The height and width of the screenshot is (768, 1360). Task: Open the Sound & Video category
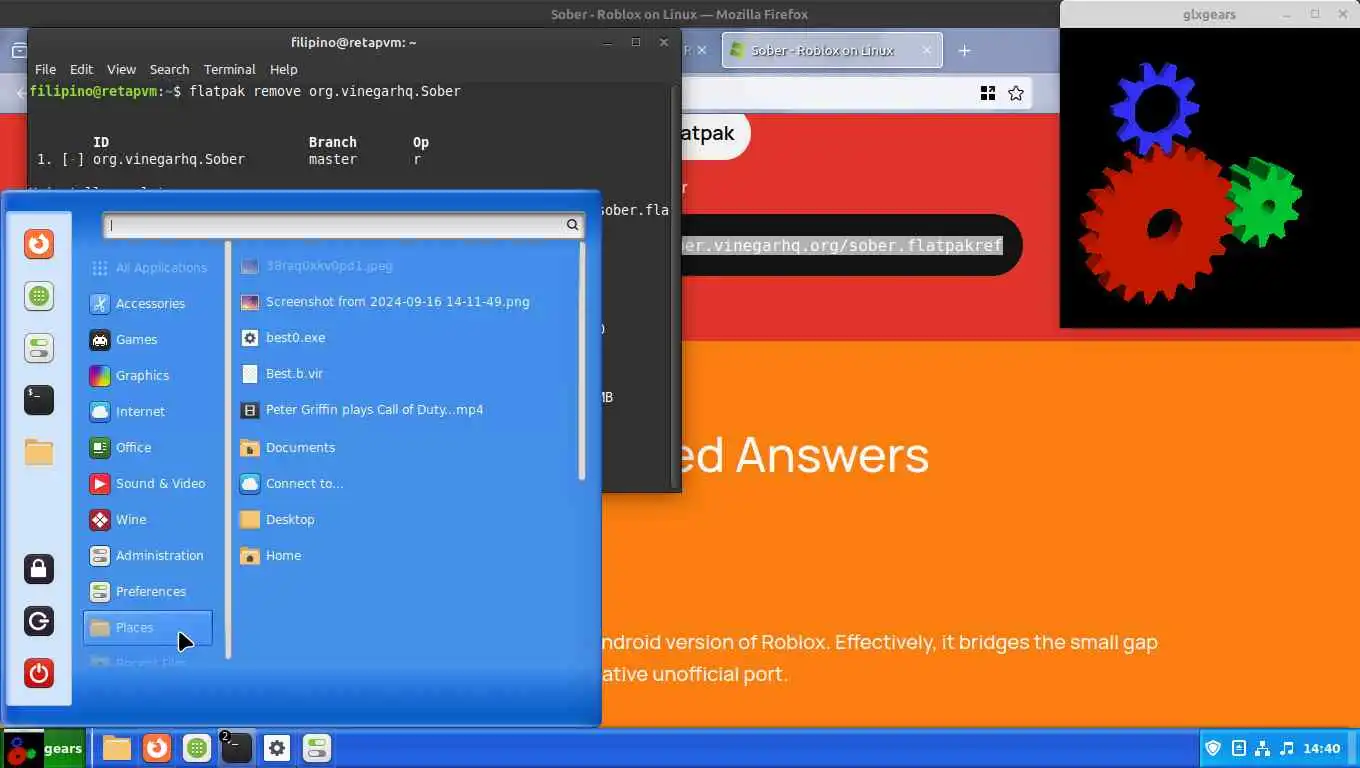pos(148,483)
